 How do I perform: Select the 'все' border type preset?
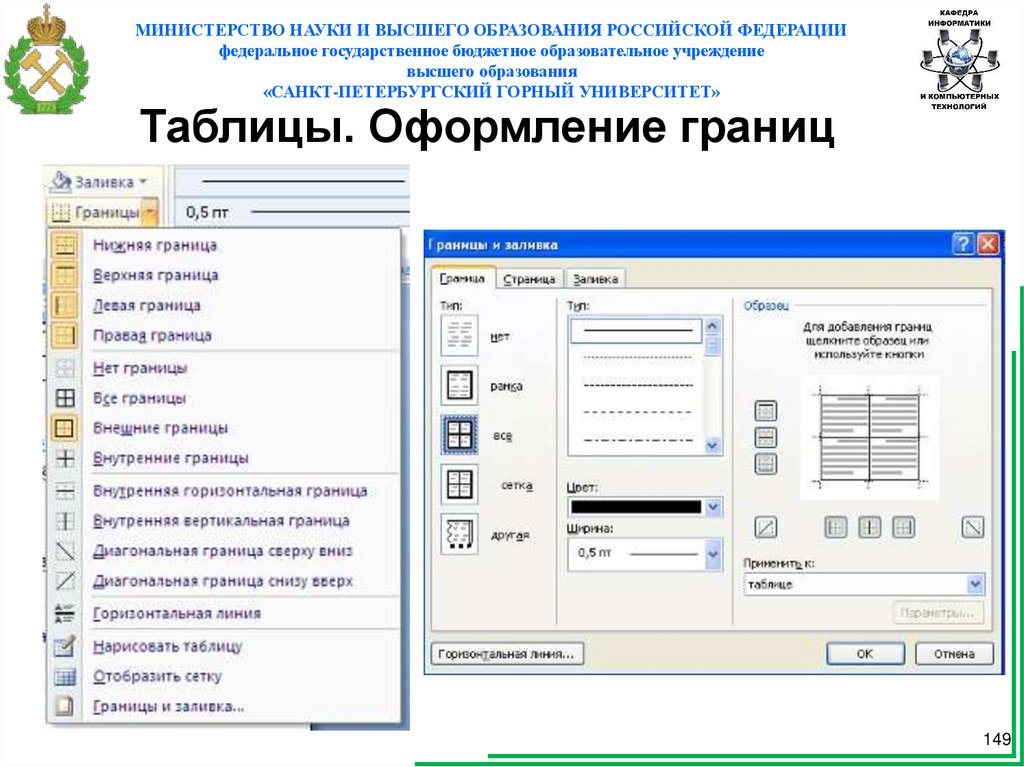(459, 435)
